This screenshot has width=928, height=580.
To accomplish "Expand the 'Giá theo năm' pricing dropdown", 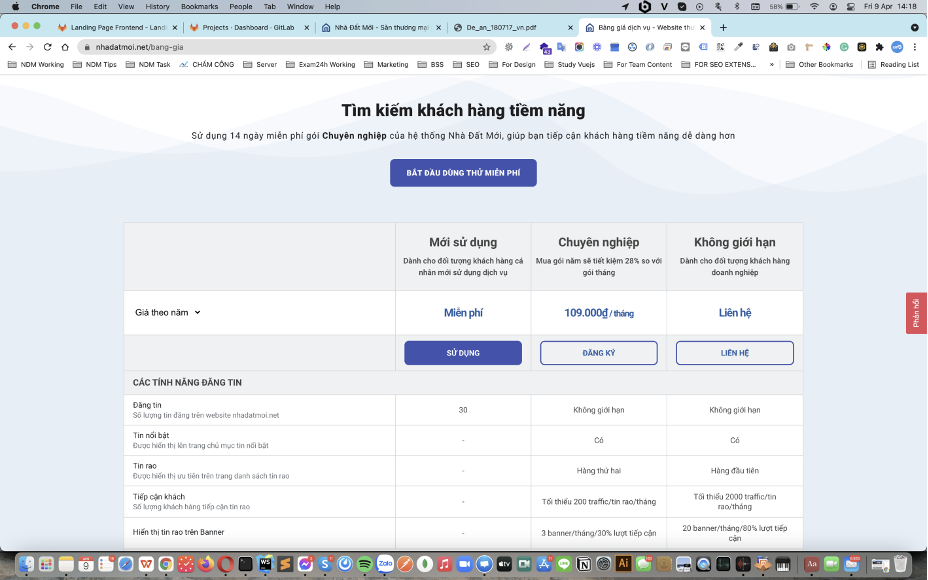I will [x=167, y=312].
